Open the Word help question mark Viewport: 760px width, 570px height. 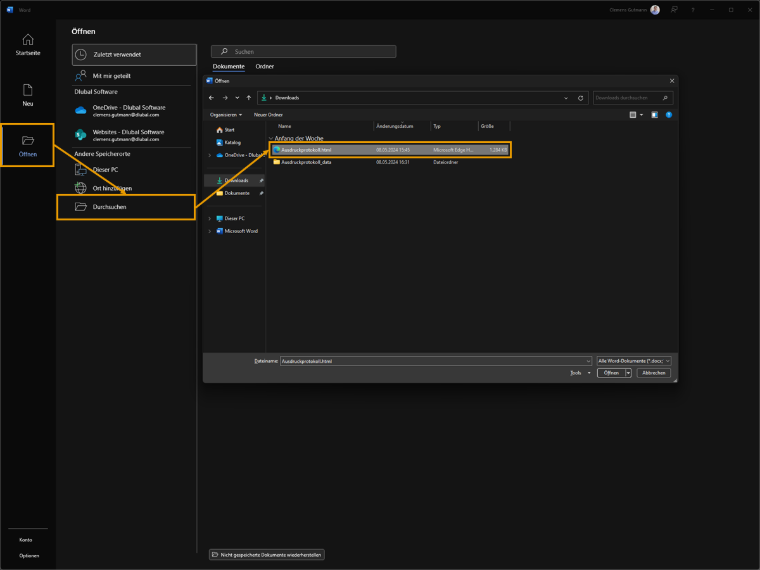coord(693,10)
